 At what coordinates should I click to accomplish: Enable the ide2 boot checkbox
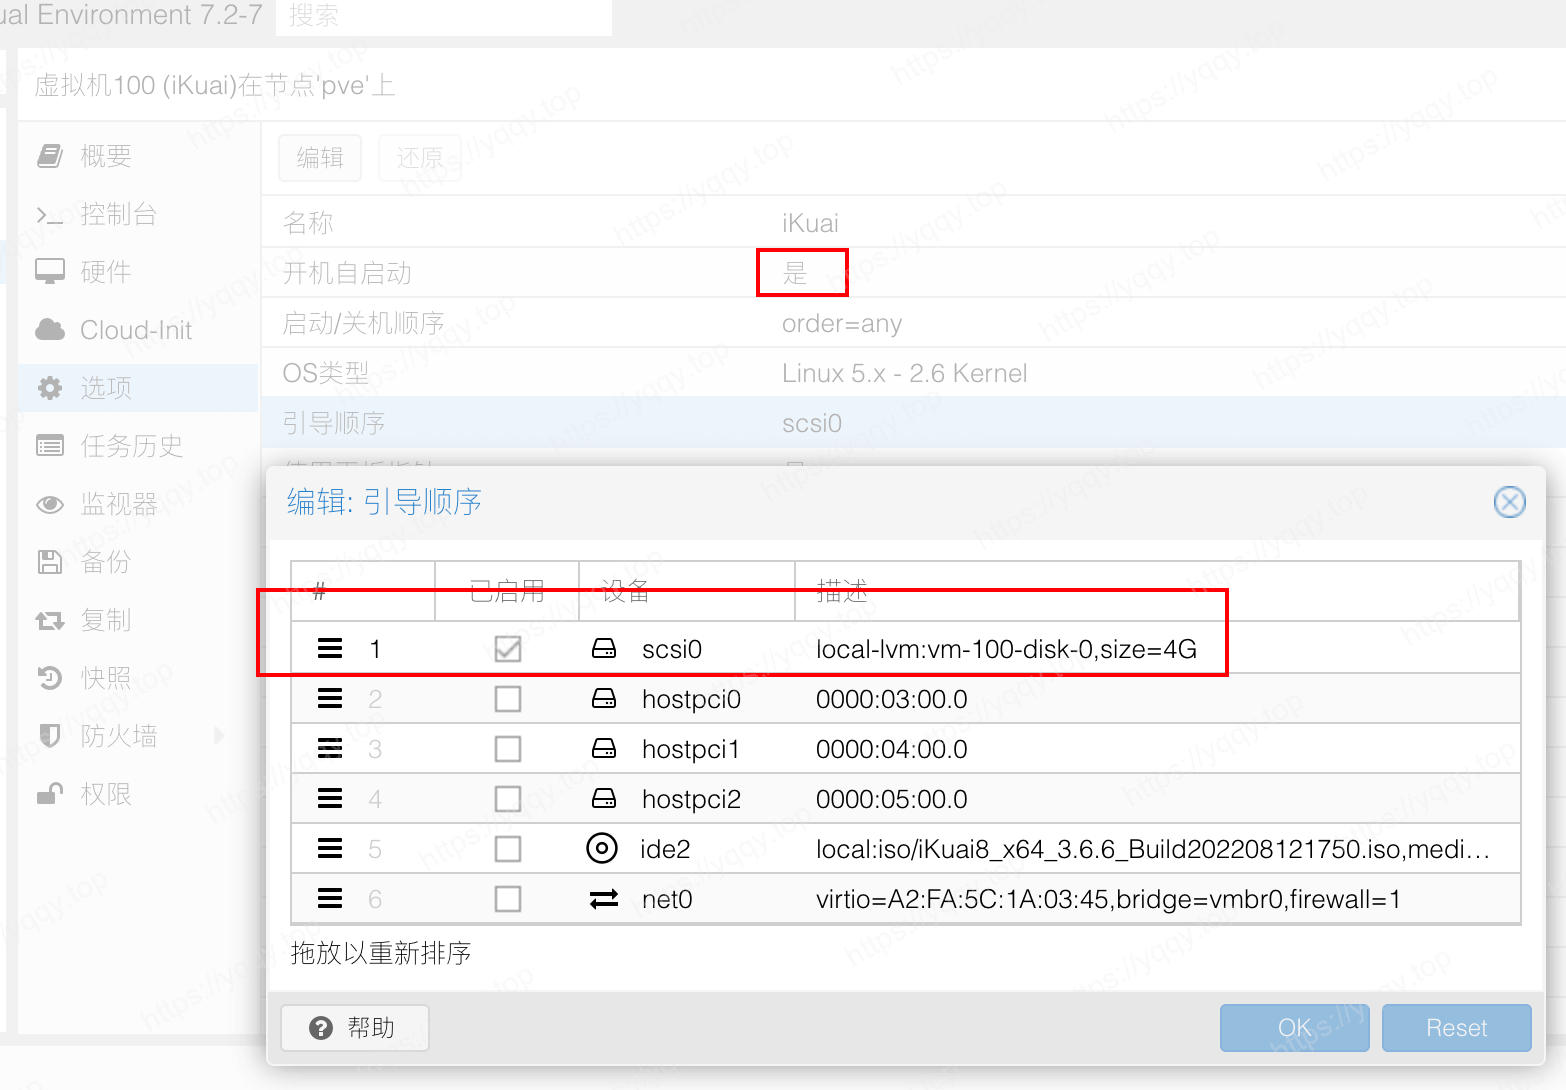tap(508, 849)
